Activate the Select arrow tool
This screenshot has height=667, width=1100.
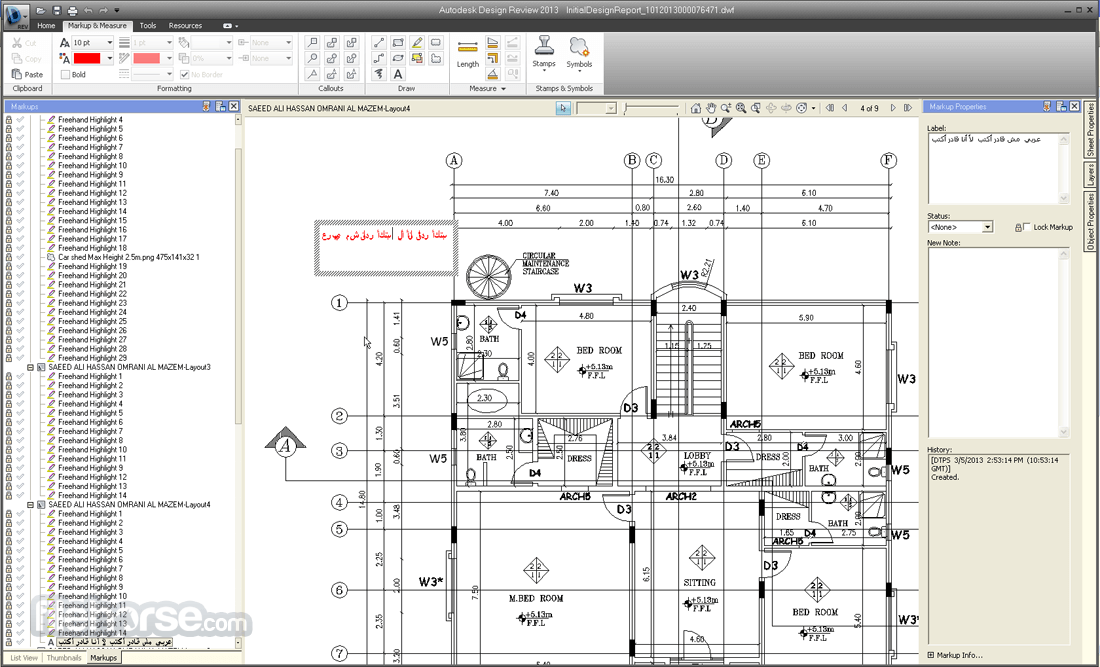[x=563, y=108]
